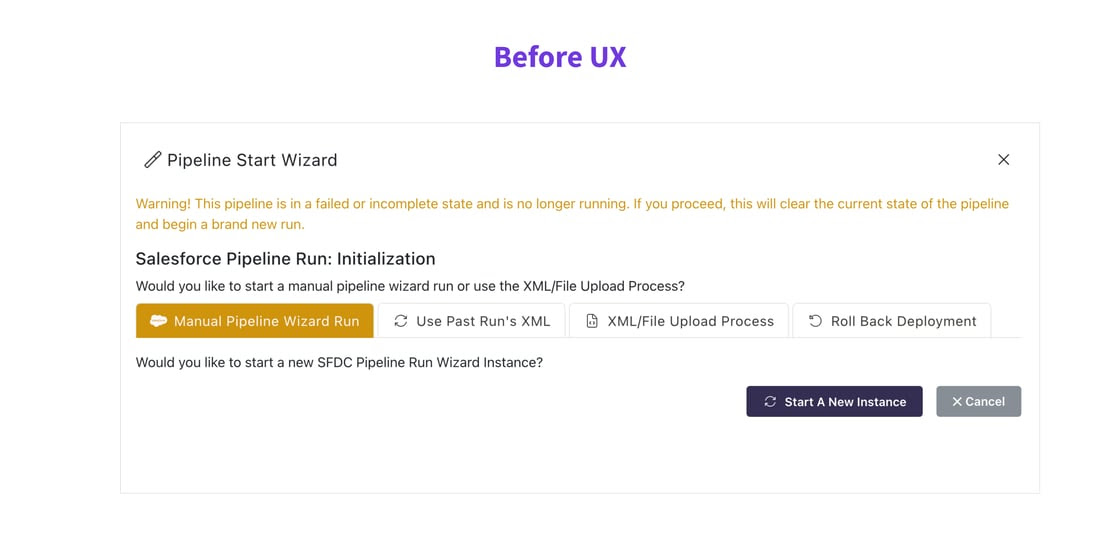Click the Salesforce cloud icon on the Manual tab
Image resolution: width=1120 pixels, height=560 pixels.
[158, 321]
